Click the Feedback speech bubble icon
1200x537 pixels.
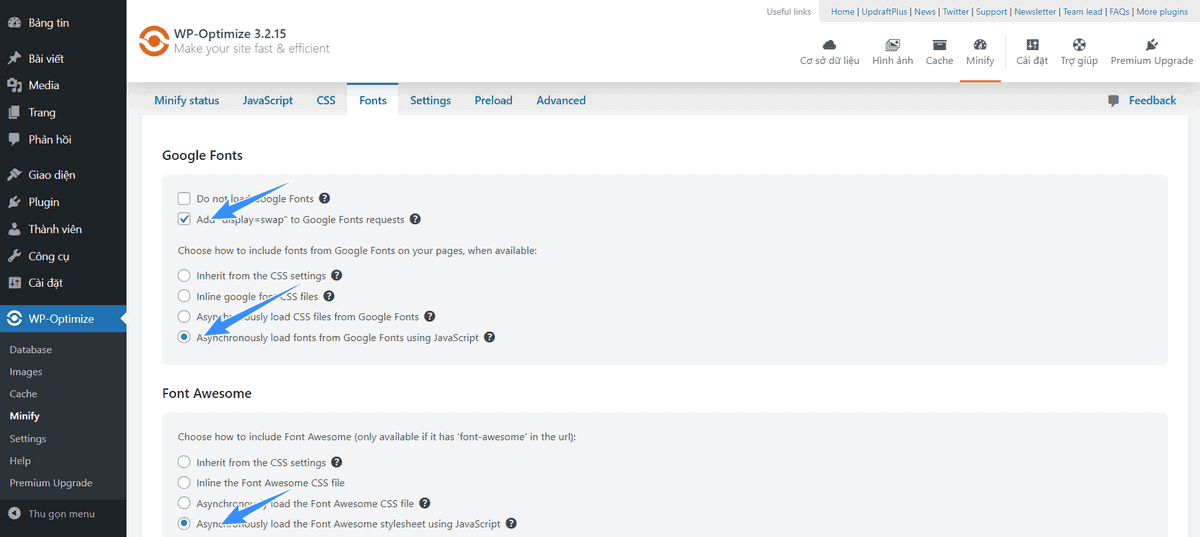(1114, 101)
